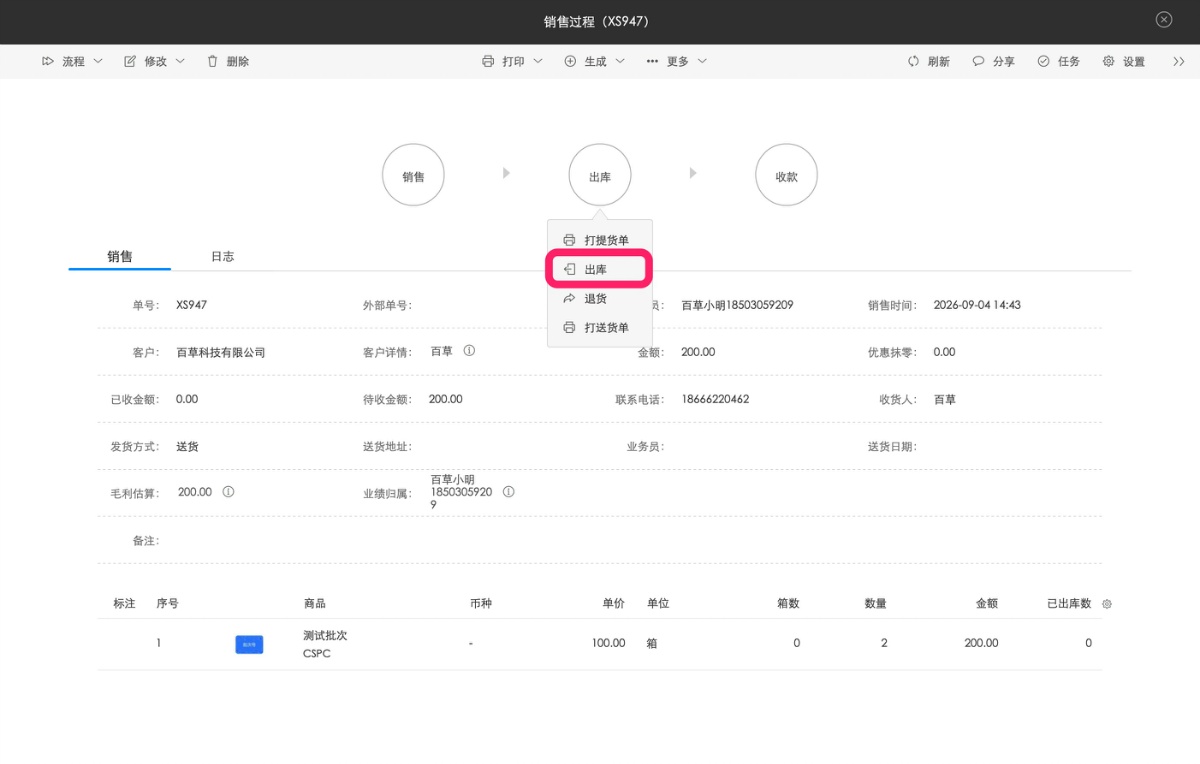
Task: Click order number XS947 value
Action: (x=191, y=305)
